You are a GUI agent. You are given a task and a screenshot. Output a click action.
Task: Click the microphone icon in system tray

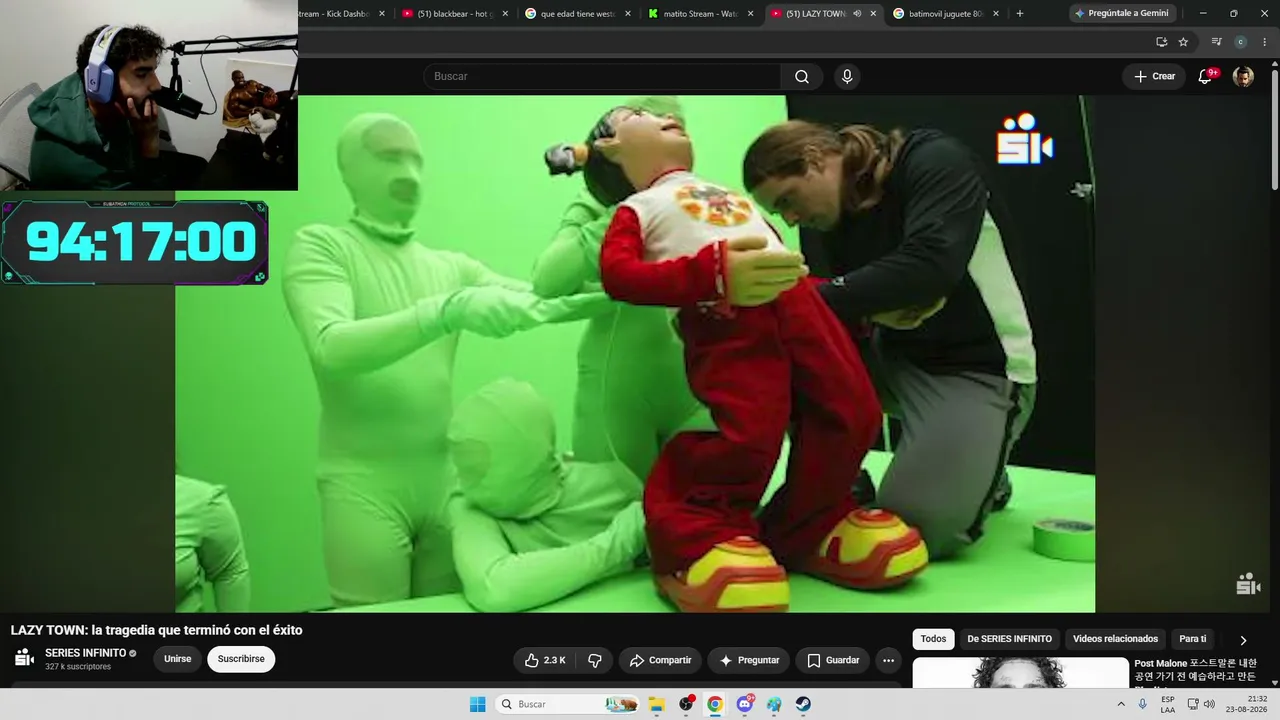(x=1143, y=704)
